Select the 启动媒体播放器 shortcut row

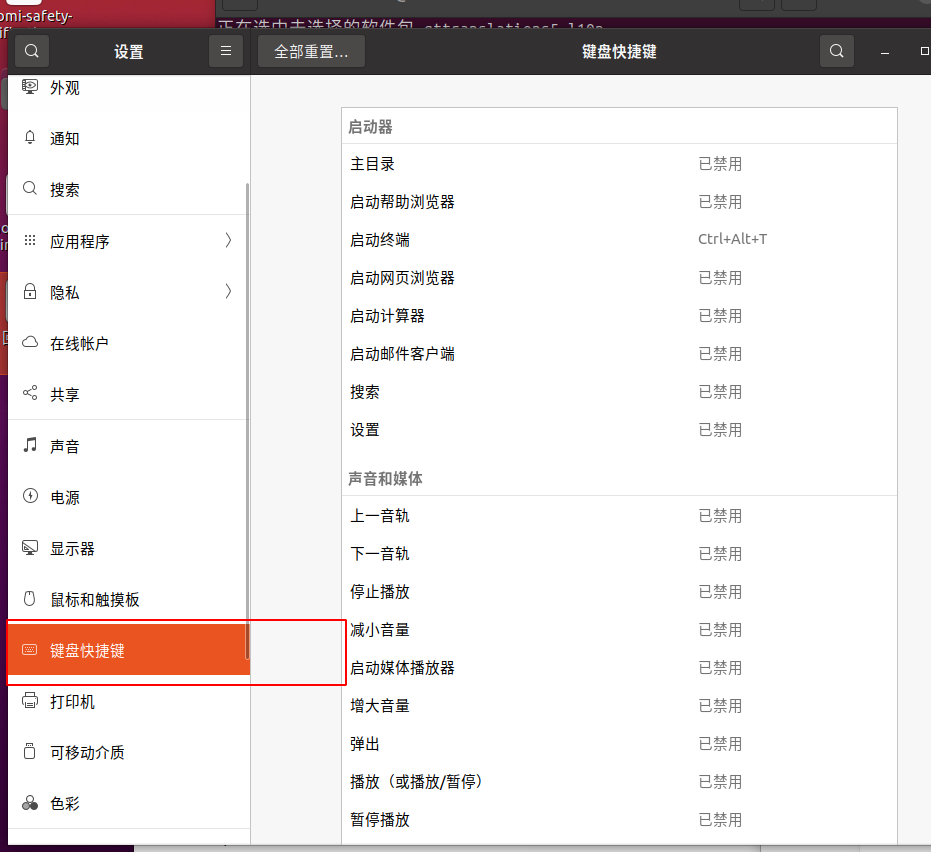tap(619, 667)
